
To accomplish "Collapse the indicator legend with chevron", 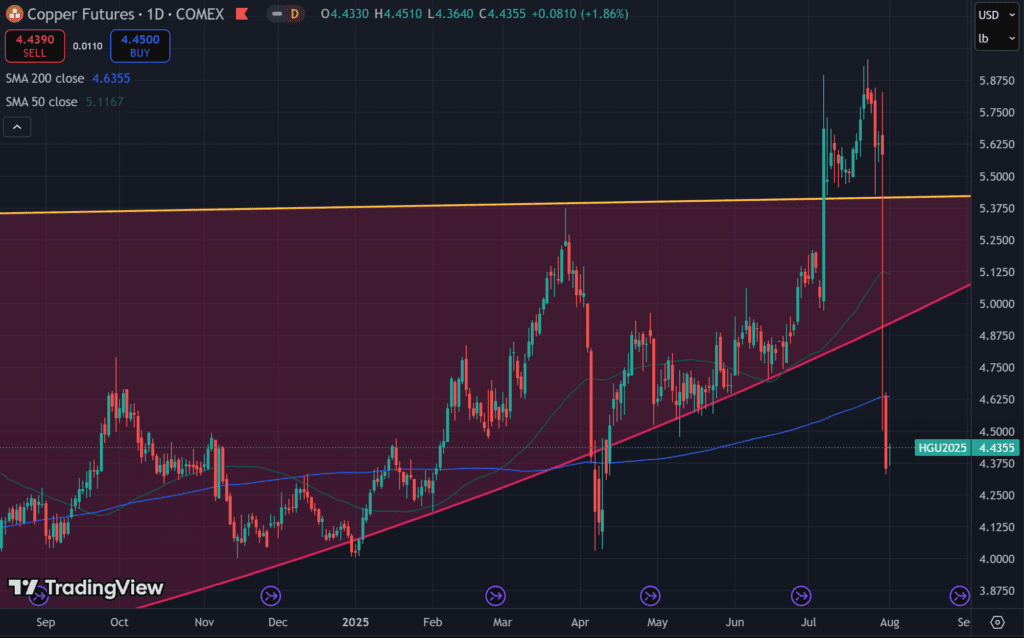I will (17, 127).
